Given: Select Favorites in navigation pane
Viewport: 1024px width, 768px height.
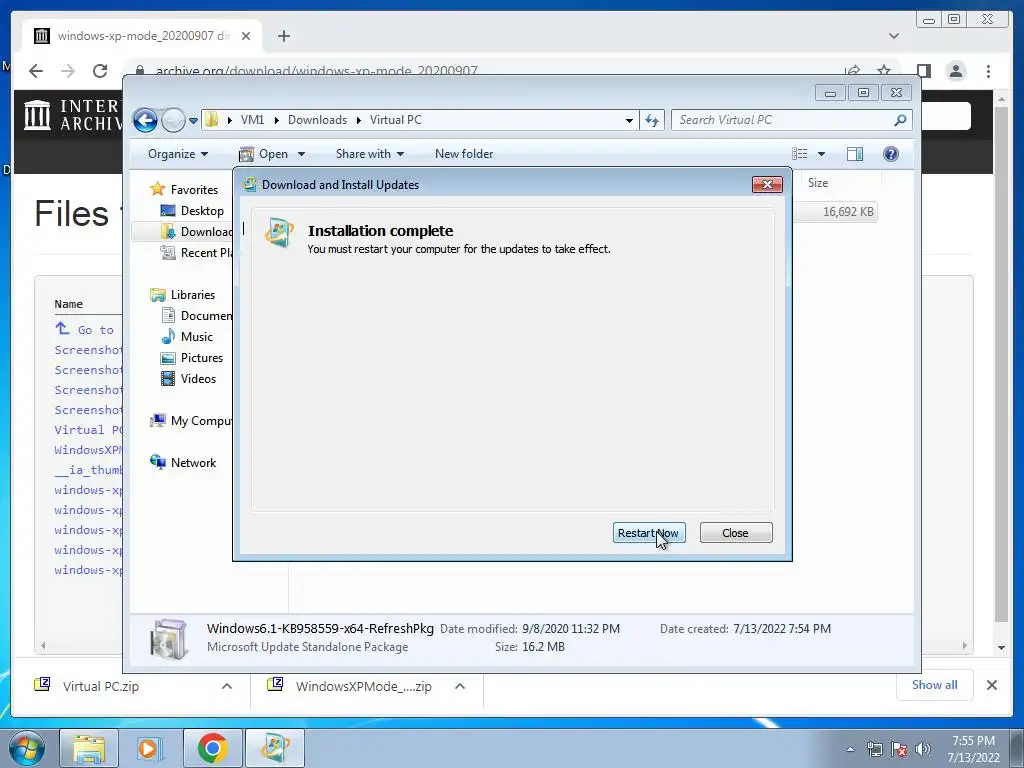Looking at the screenshot, I should (184, 189).
